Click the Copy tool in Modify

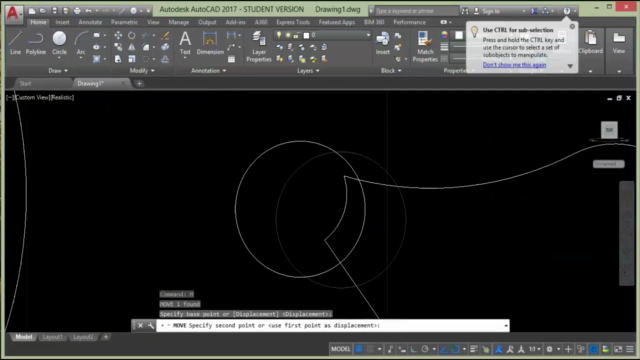pyautogui.click(x=118, y=47)
